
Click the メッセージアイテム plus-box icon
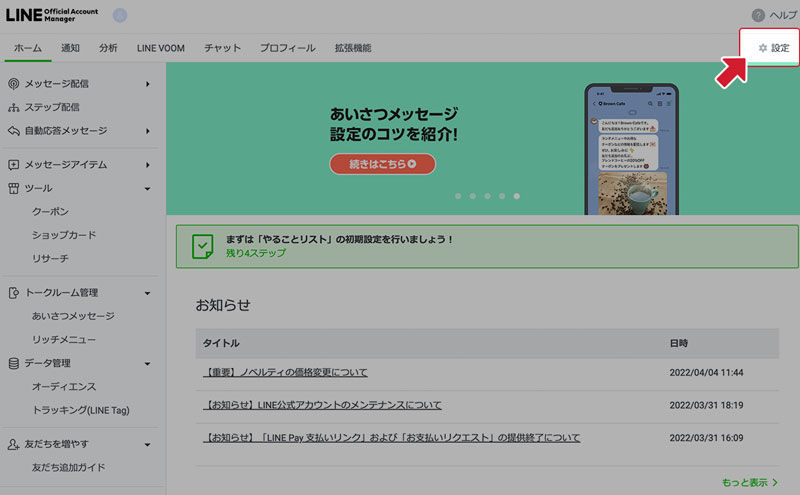[14, 164]
